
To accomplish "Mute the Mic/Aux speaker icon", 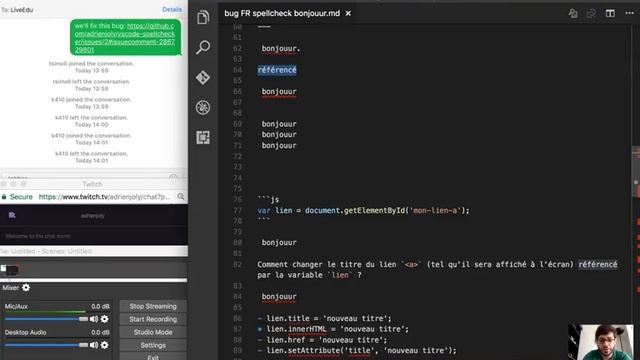I will pos(94,319).
